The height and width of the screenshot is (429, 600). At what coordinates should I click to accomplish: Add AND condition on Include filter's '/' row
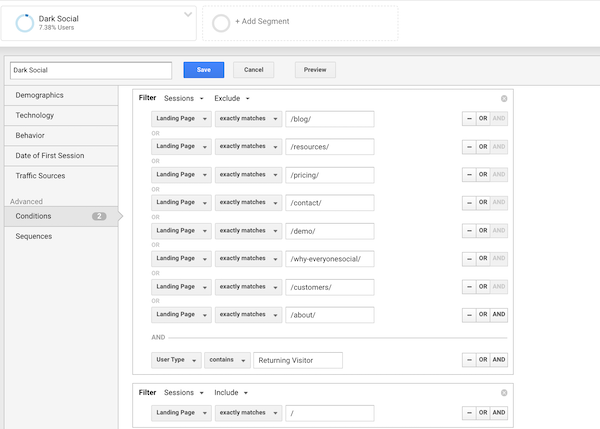pos(499,413)
